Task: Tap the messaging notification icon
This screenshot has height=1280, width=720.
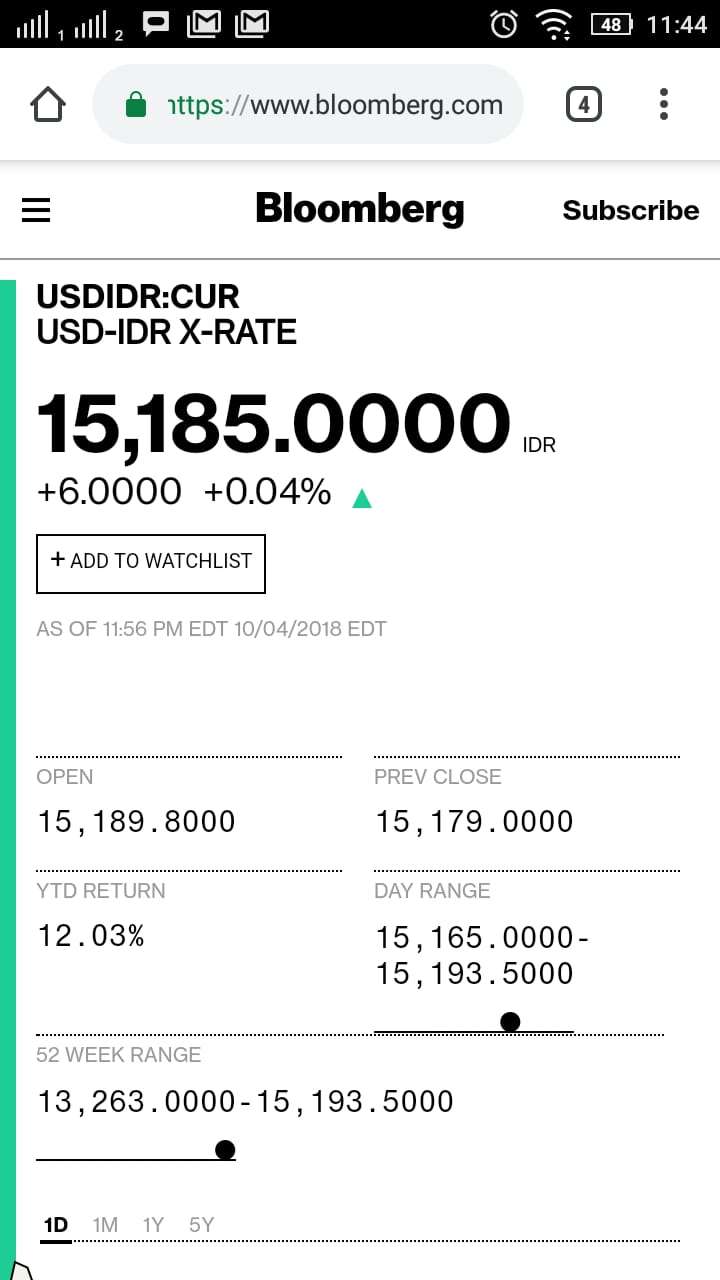Action: (157, 24)
